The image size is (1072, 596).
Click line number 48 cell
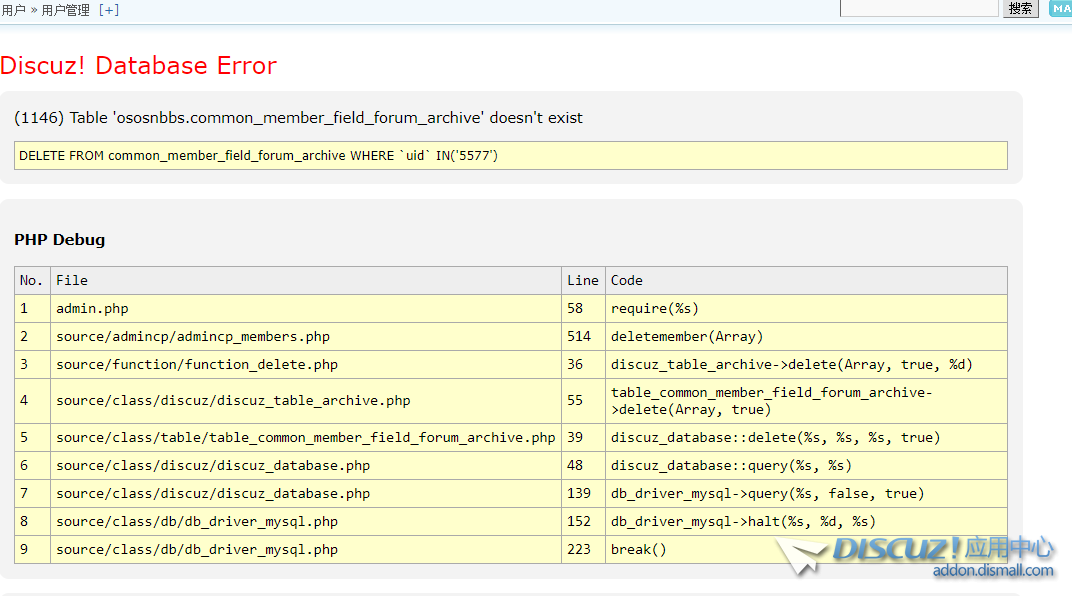583,465
